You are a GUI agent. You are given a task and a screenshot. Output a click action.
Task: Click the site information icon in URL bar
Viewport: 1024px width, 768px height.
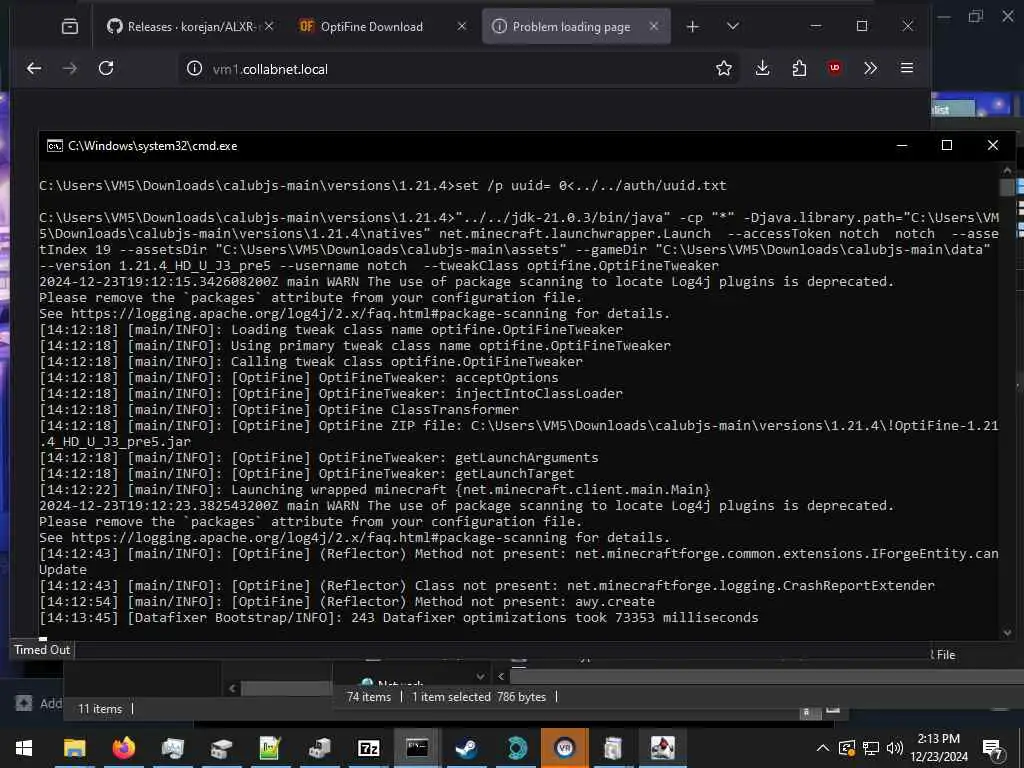[x=195, y=69]
